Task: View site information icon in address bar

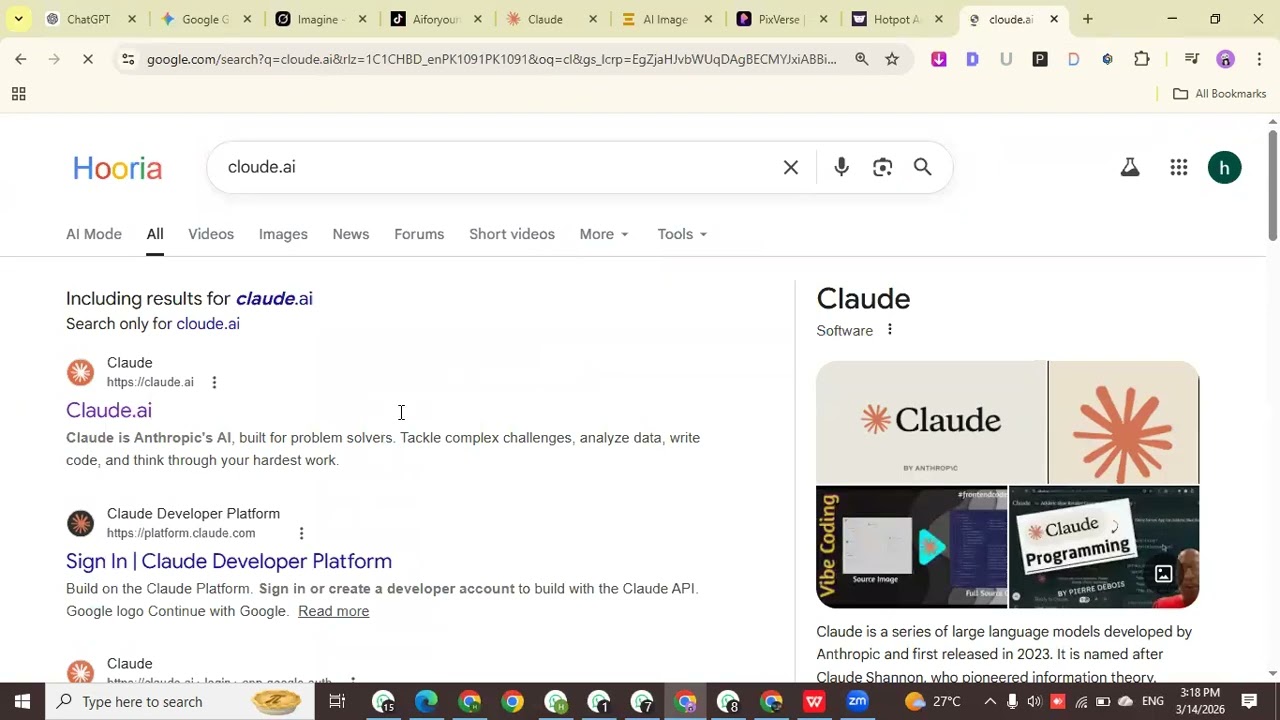Action: coord(128,59)
